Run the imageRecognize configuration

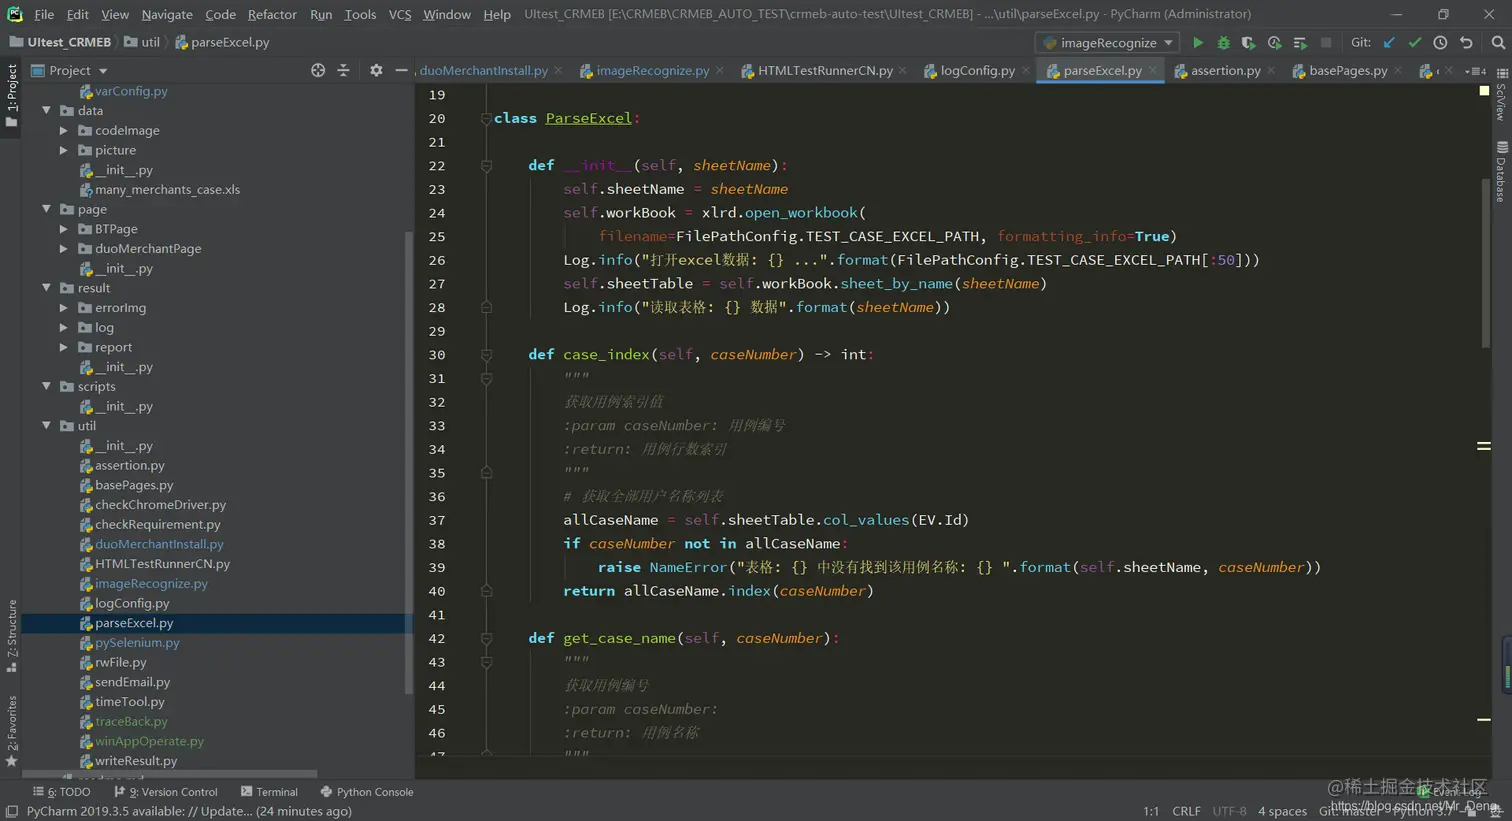pyautogui.click(x=1197, y=43)
